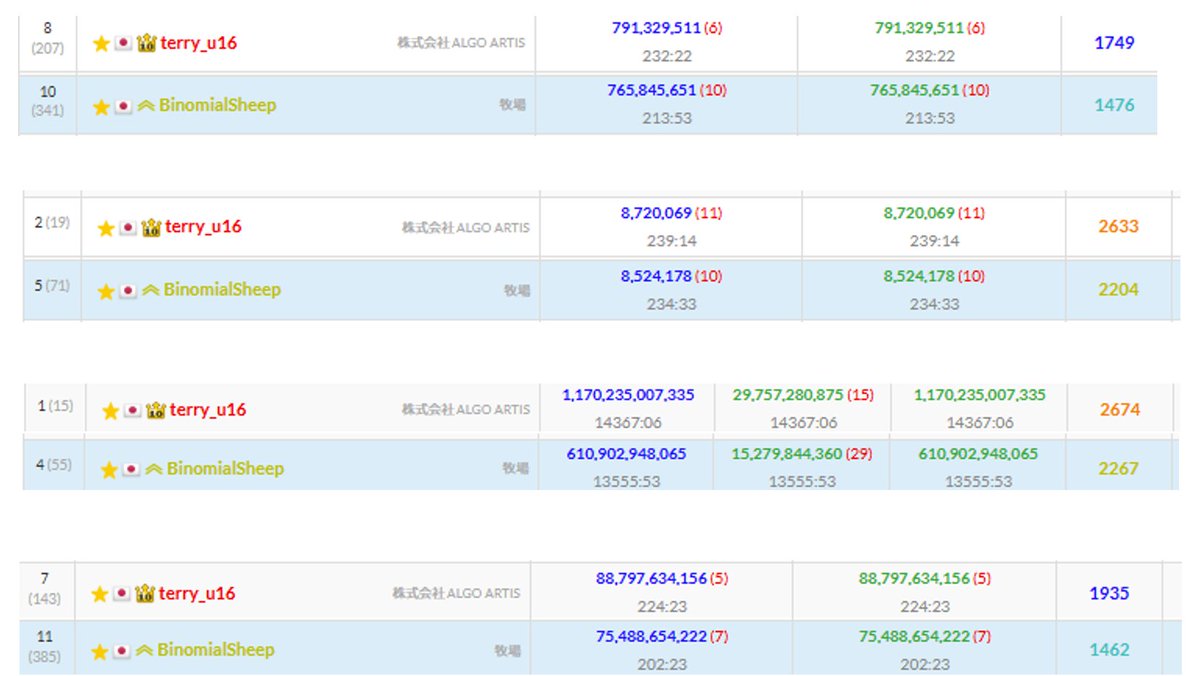
Task: Click Japan flag in terry_u16's rank 2 (19) row
Action: click(128, 227)
